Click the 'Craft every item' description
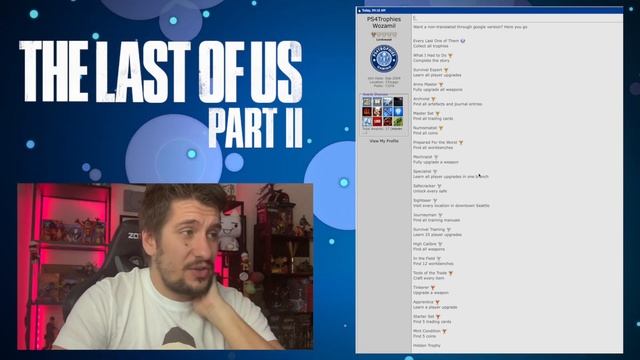640x360 pixels. pyautogui.click(x=429, y=278)
